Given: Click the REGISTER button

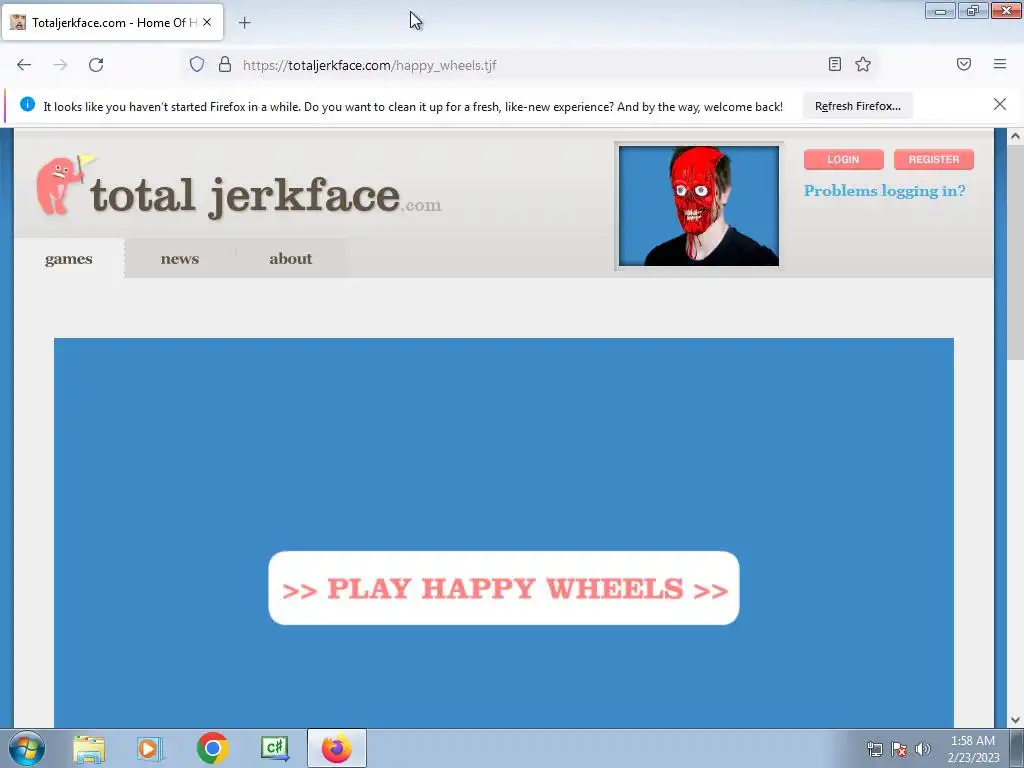Looking at the screenshot, I should click(x=933, y=159).
